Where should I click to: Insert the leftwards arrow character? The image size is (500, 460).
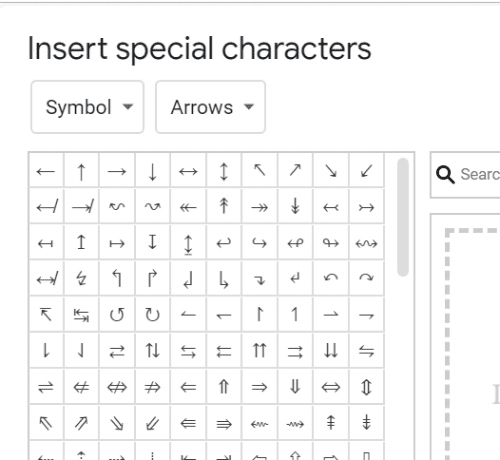point(46,172)
